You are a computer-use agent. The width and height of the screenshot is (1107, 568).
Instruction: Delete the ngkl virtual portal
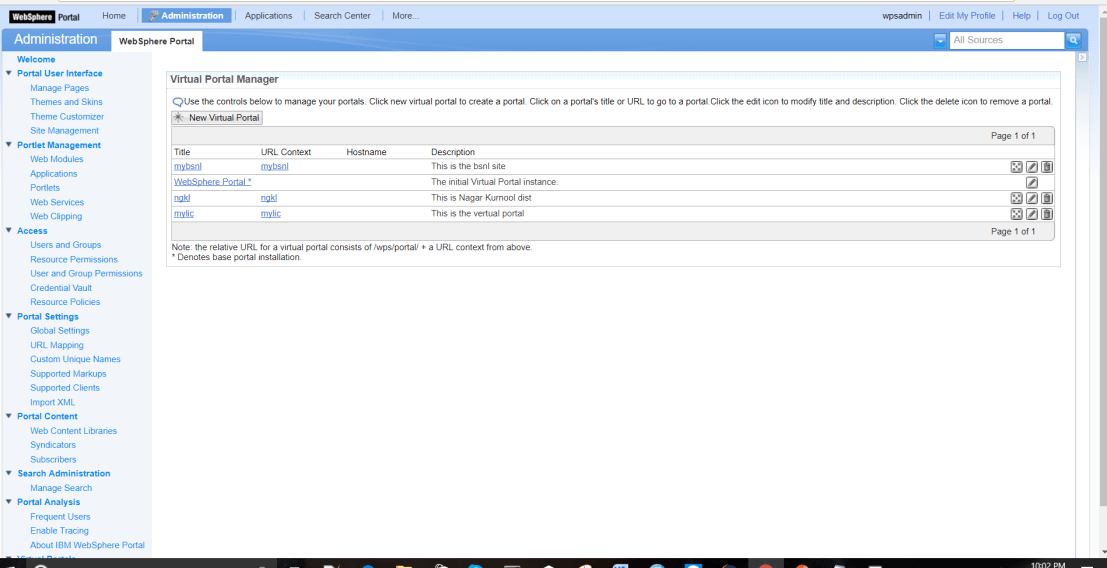tap(1047, 198)
